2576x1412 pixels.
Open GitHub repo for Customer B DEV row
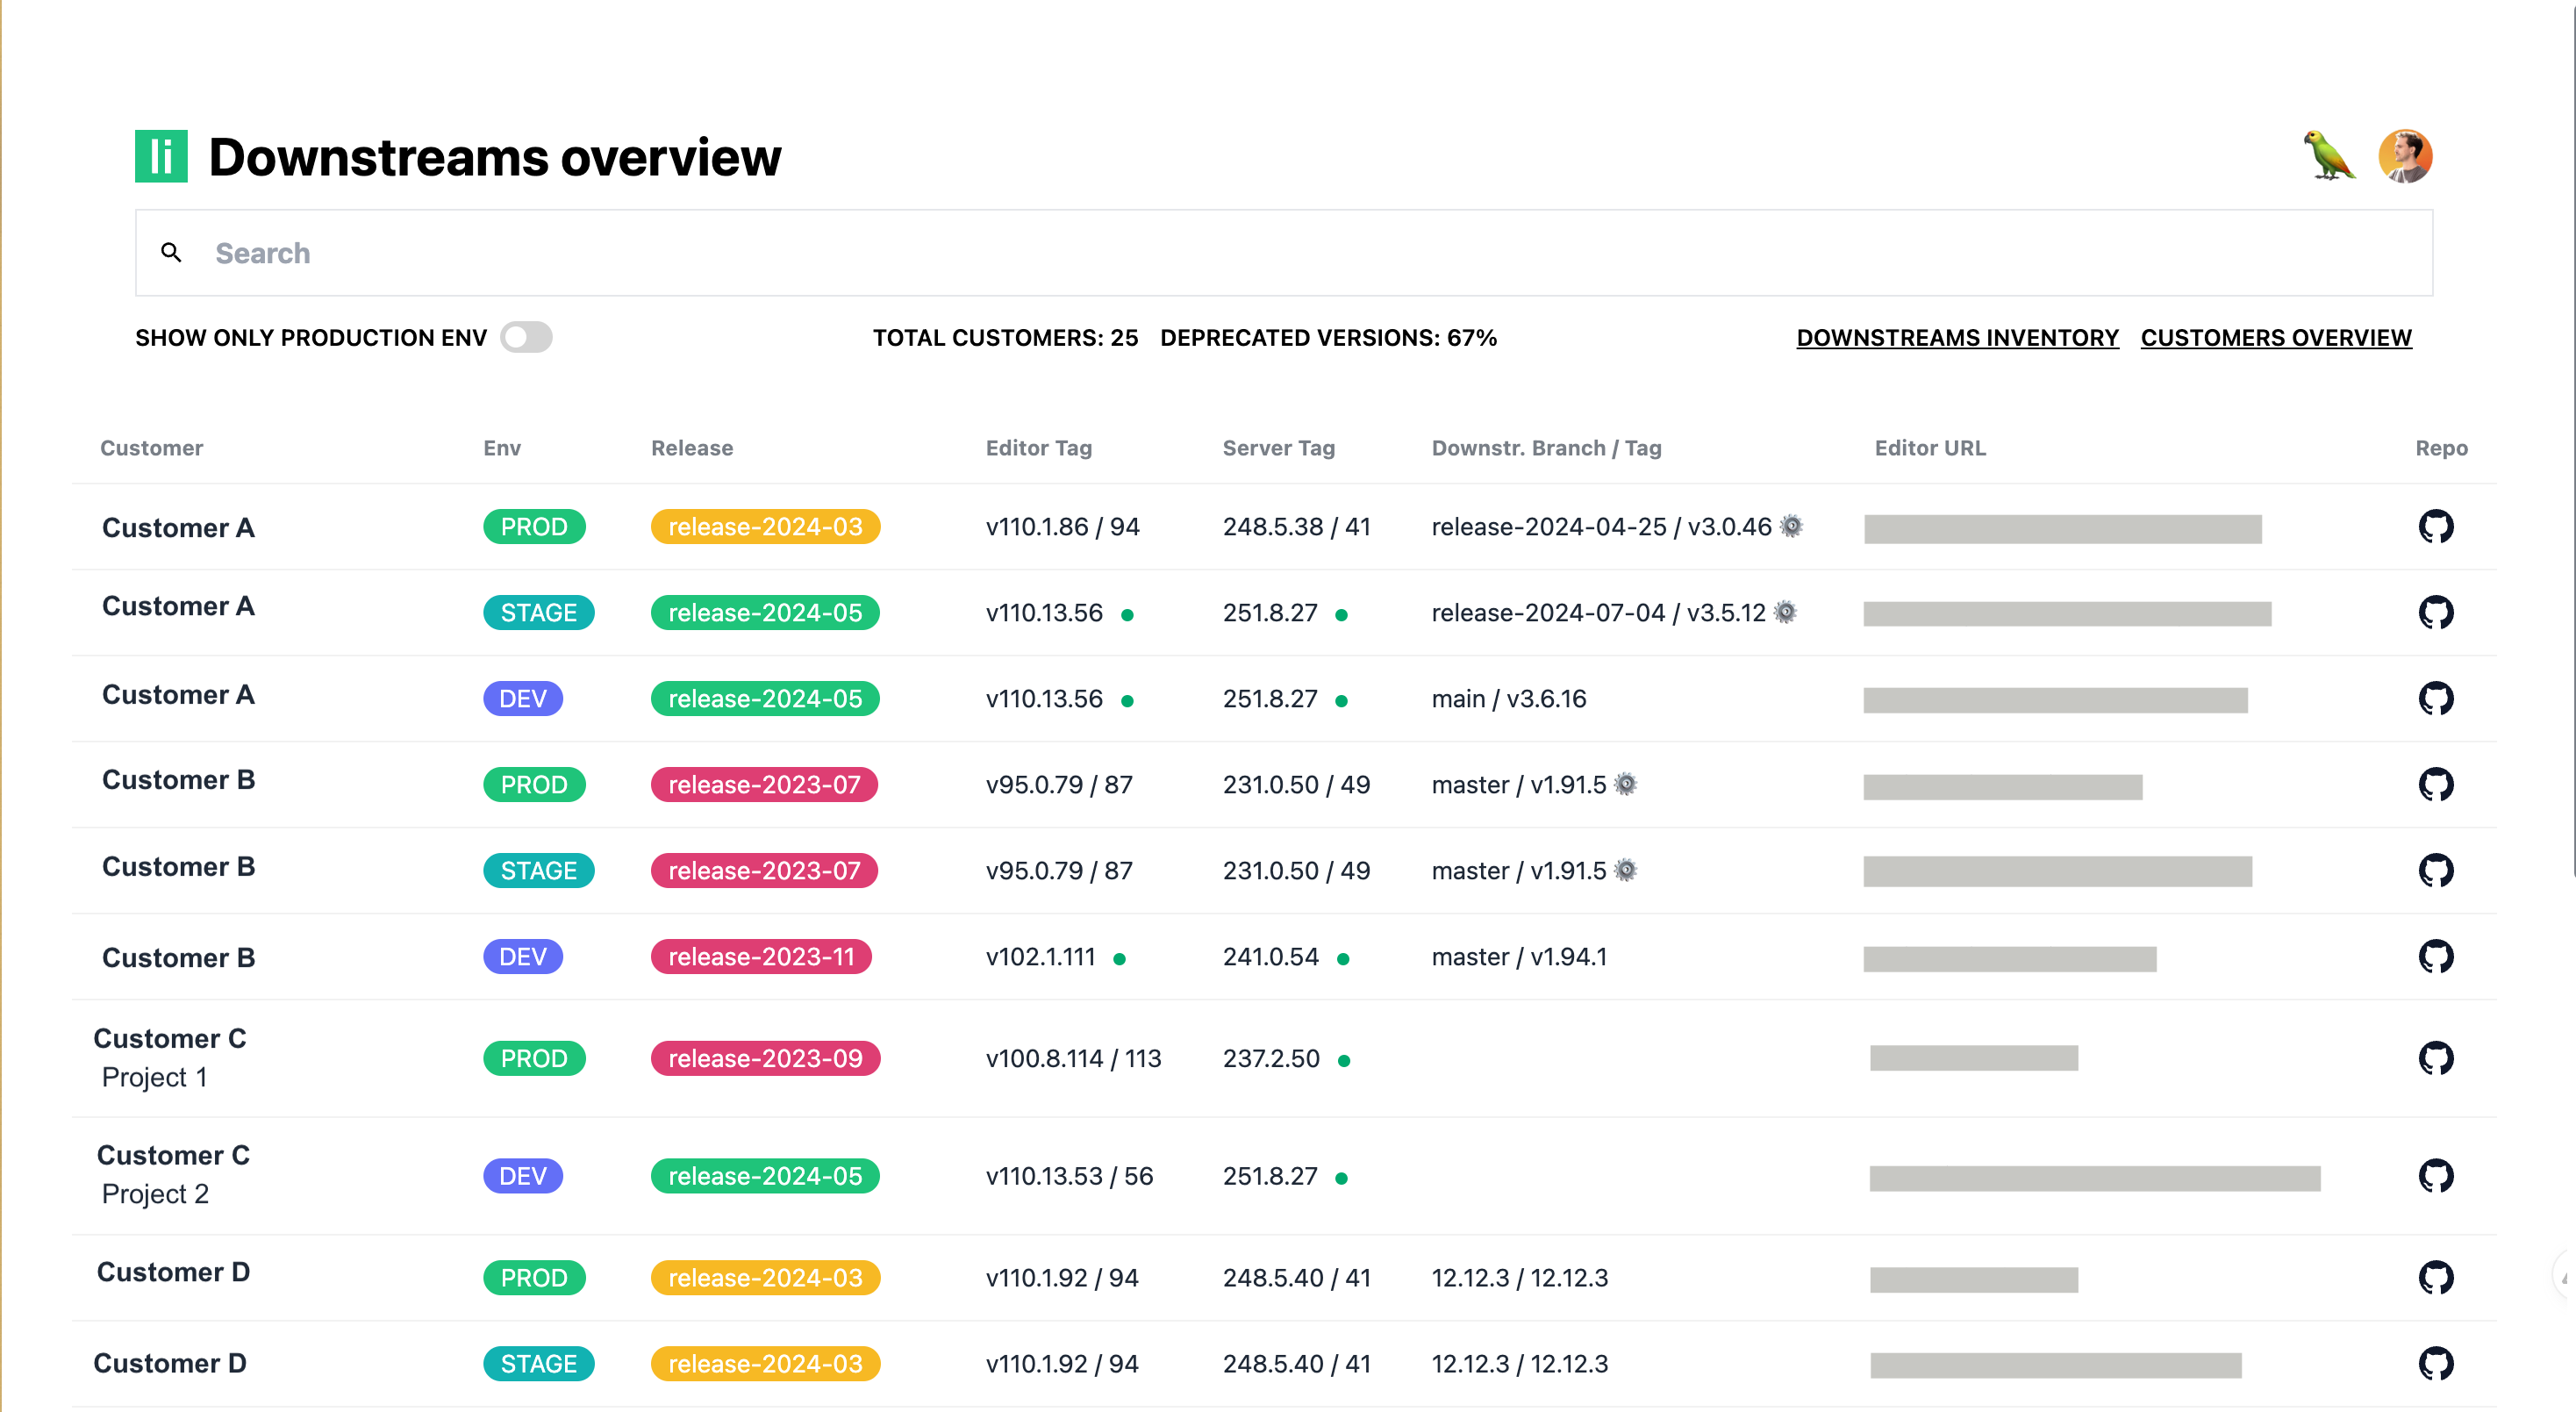point(2437,956)
